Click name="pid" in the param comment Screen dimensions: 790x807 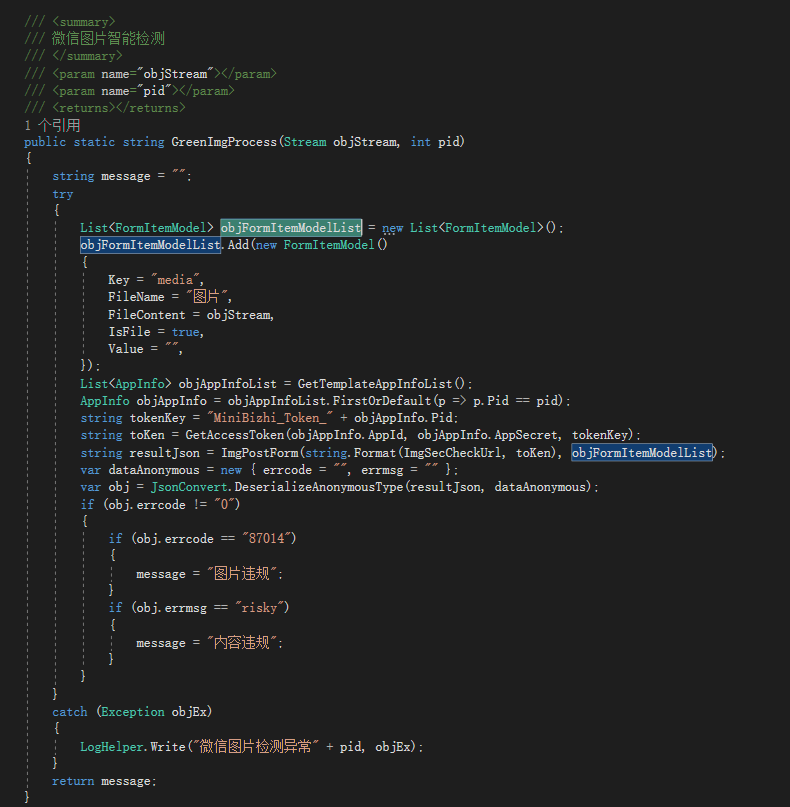(x=136, y=91)
